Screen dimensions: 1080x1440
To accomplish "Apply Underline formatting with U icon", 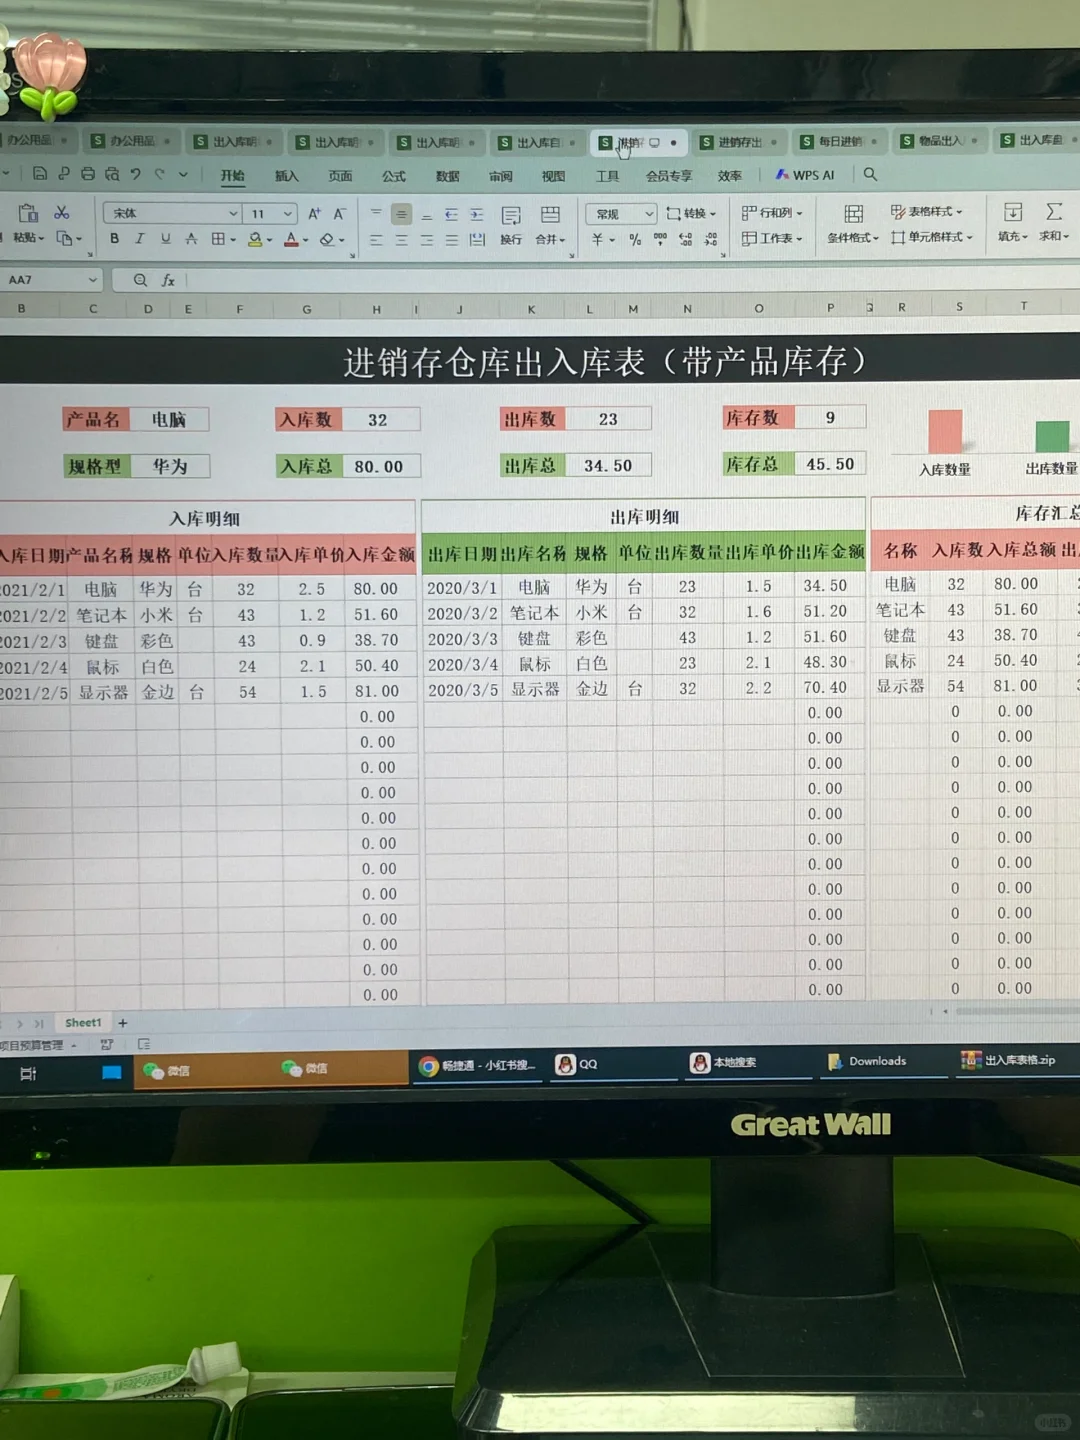I will [166, 239].
